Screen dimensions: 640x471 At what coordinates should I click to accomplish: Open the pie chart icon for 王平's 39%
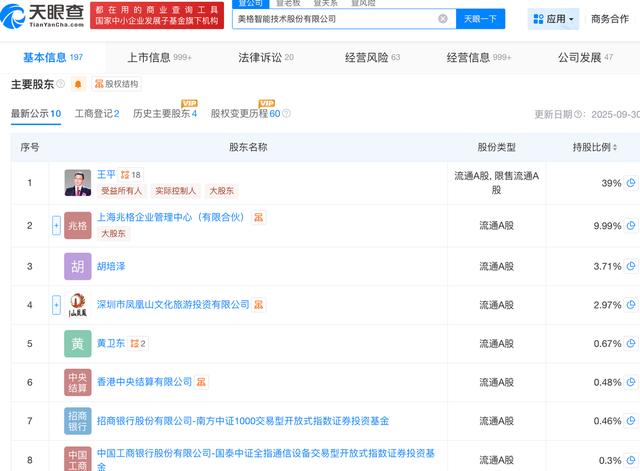[x=632, y=183]
